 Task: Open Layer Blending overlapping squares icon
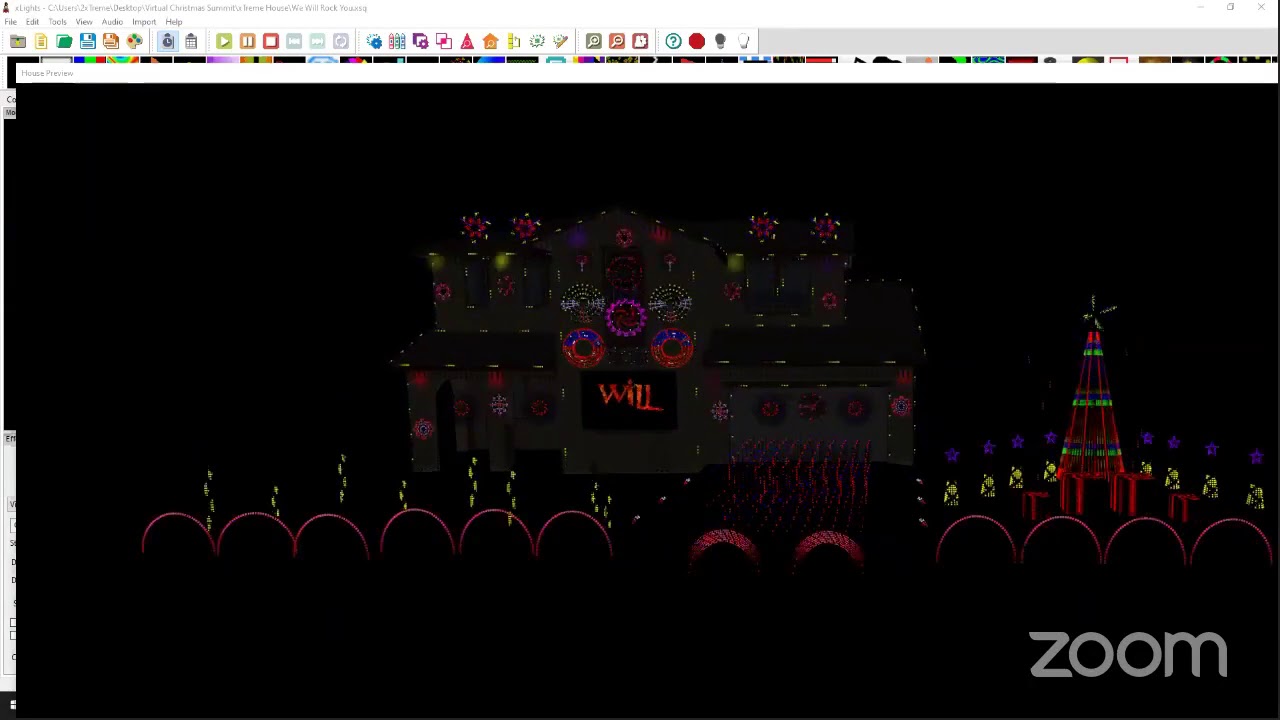click(444, 41)
